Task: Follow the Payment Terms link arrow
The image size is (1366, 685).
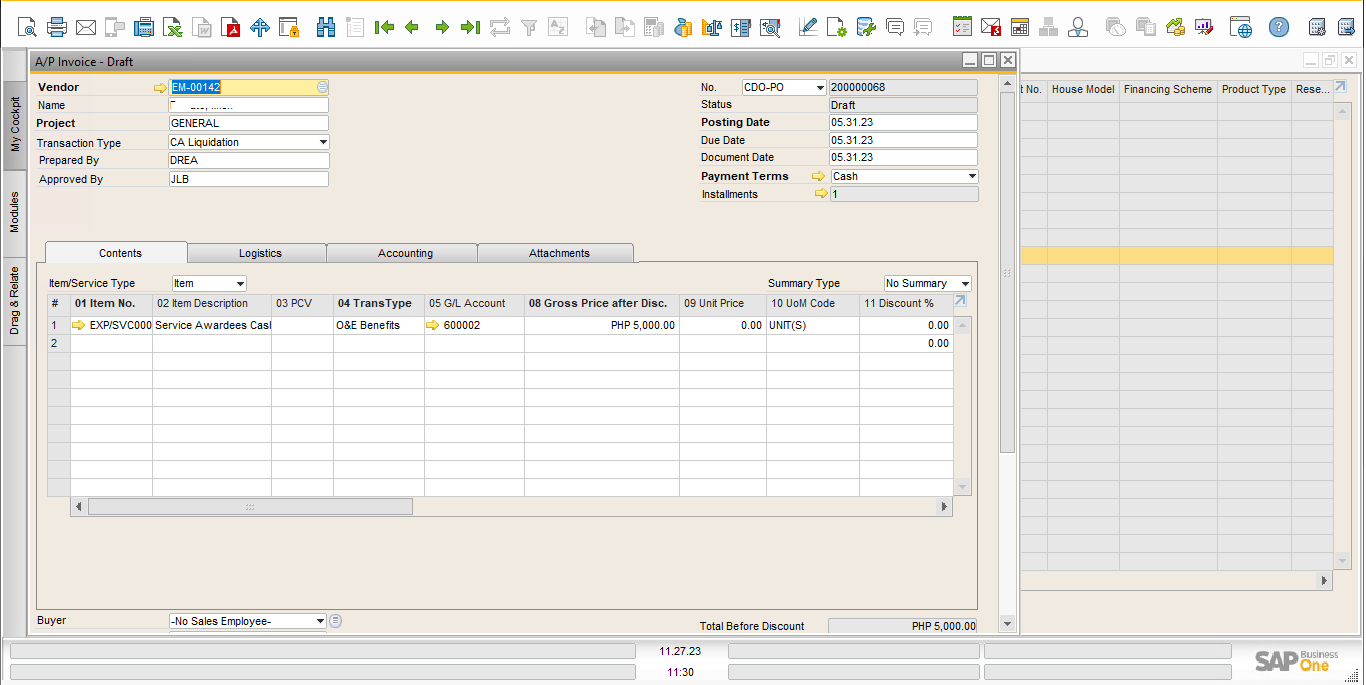Action: 819,176
